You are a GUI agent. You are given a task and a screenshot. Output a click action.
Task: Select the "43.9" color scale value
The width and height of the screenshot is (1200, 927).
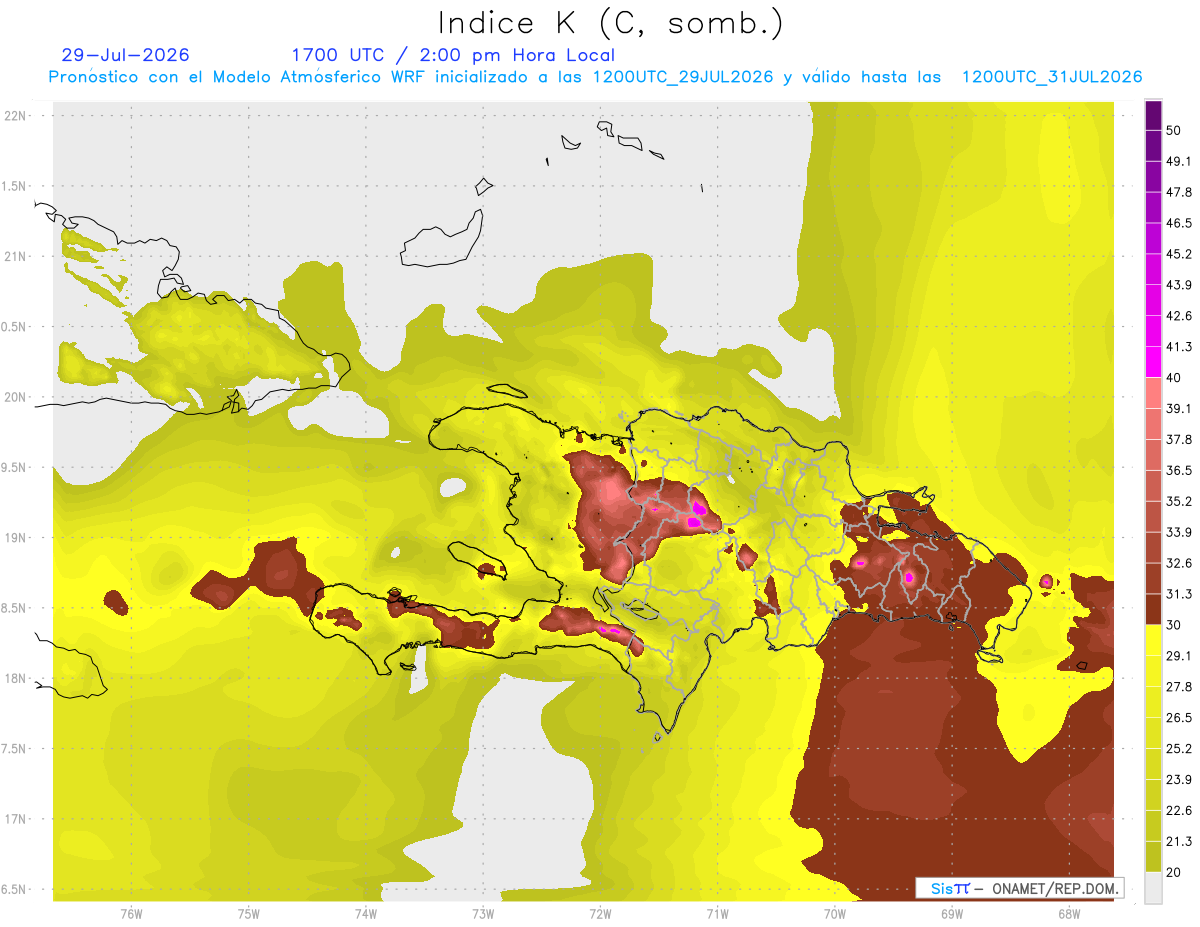[x=1178, y=286]
